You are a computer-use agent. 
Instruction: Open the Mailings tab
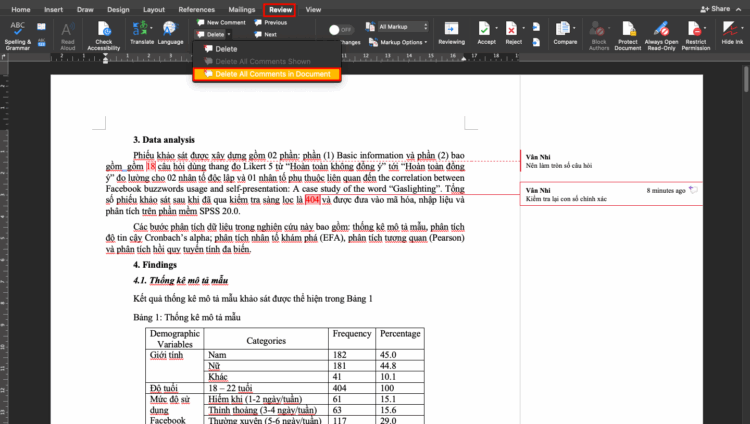pos(241,9)
